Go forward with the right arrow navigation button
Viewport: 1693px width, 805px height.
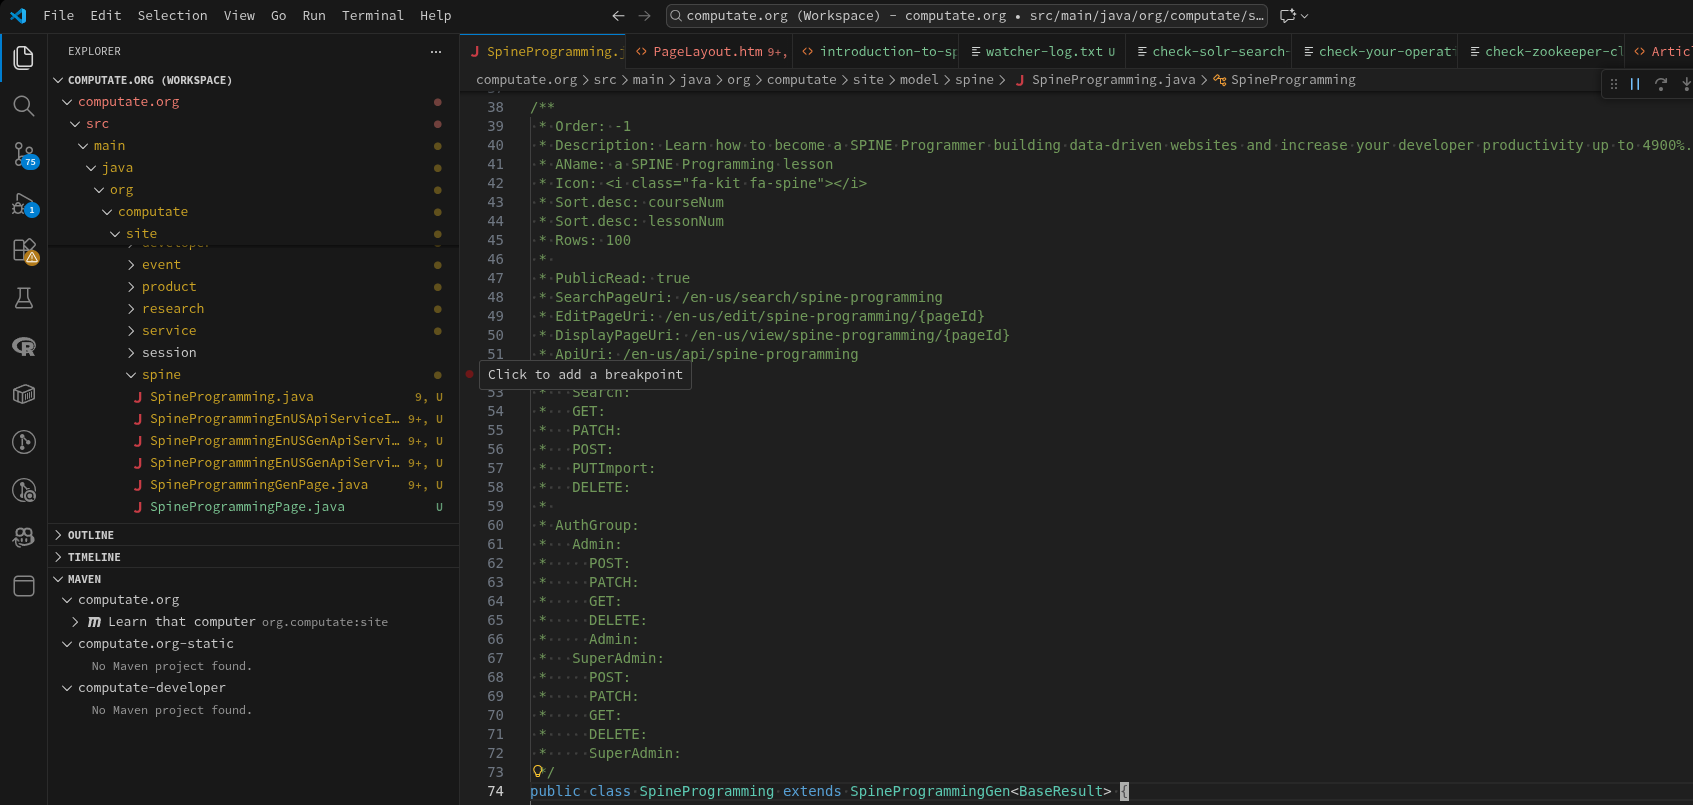click(644, 15)
